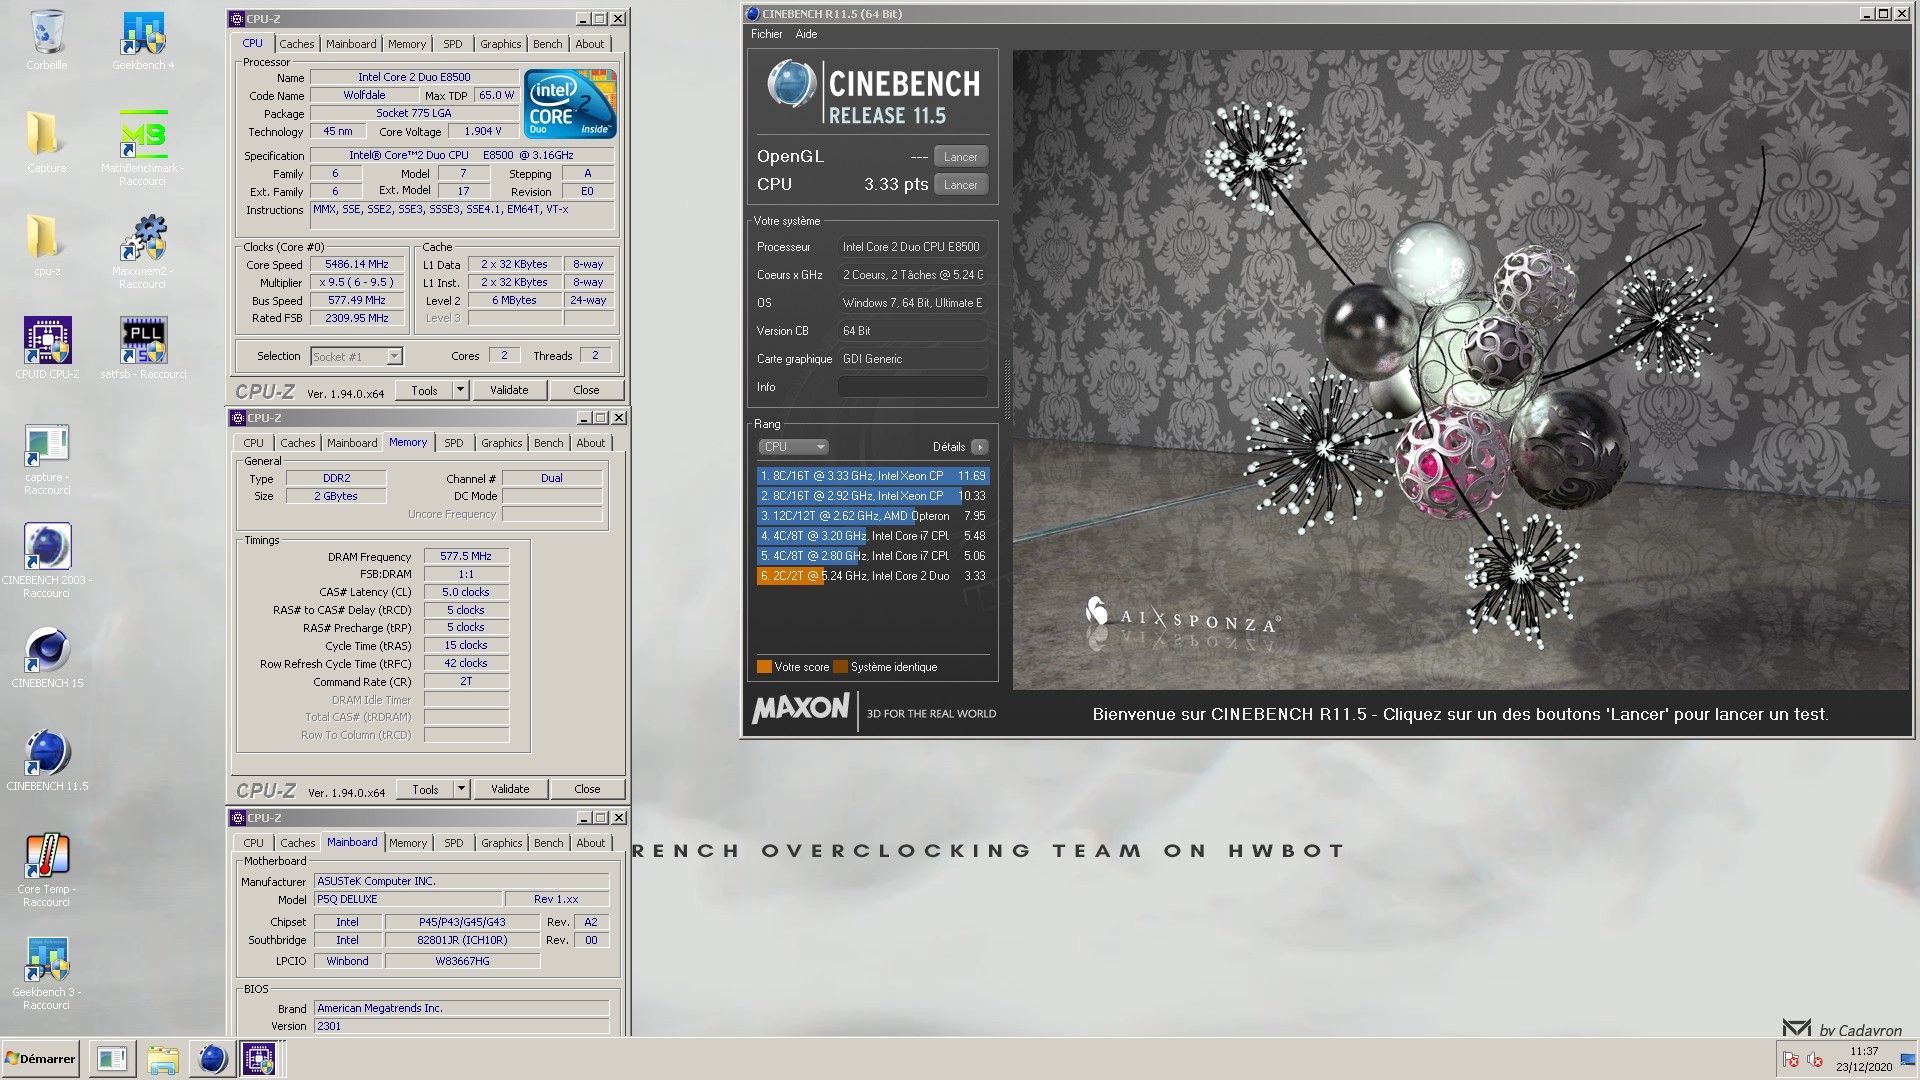Click the show desktop tray icon
Screen dimensions: 1920x1080
pos(1908,1059)
